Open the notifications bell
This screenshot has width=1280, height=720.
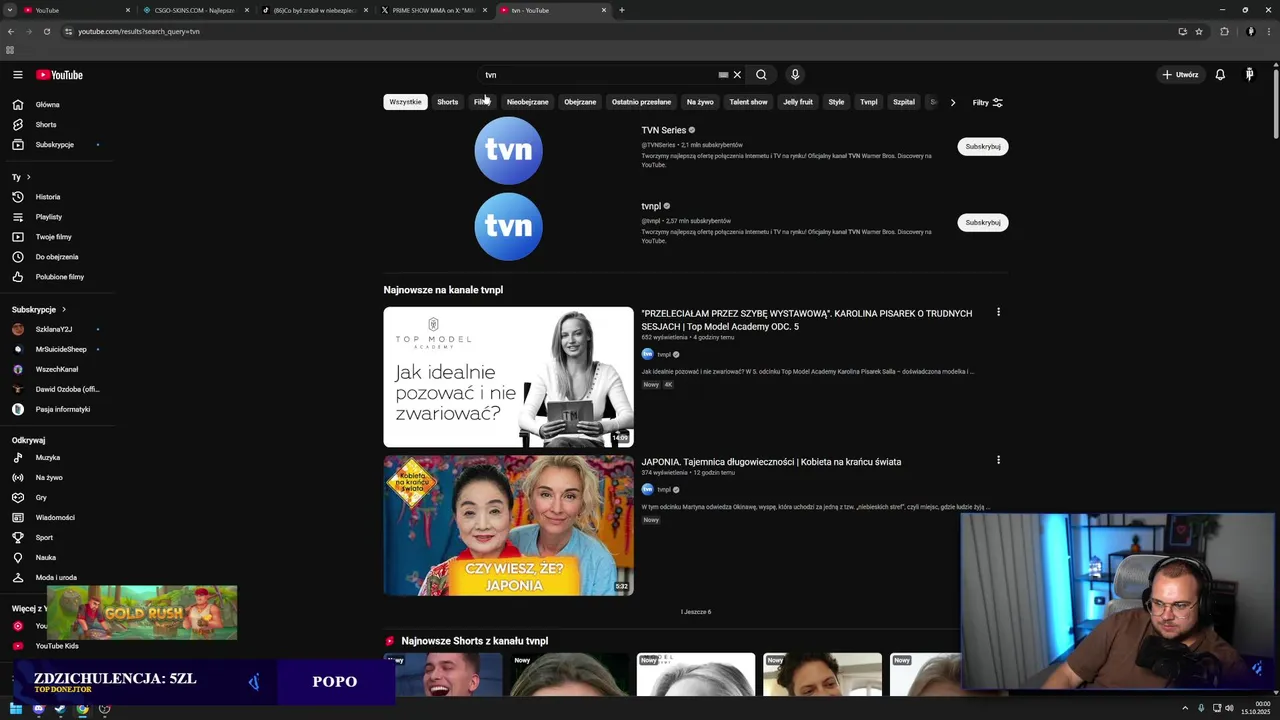click(1220, 75)
